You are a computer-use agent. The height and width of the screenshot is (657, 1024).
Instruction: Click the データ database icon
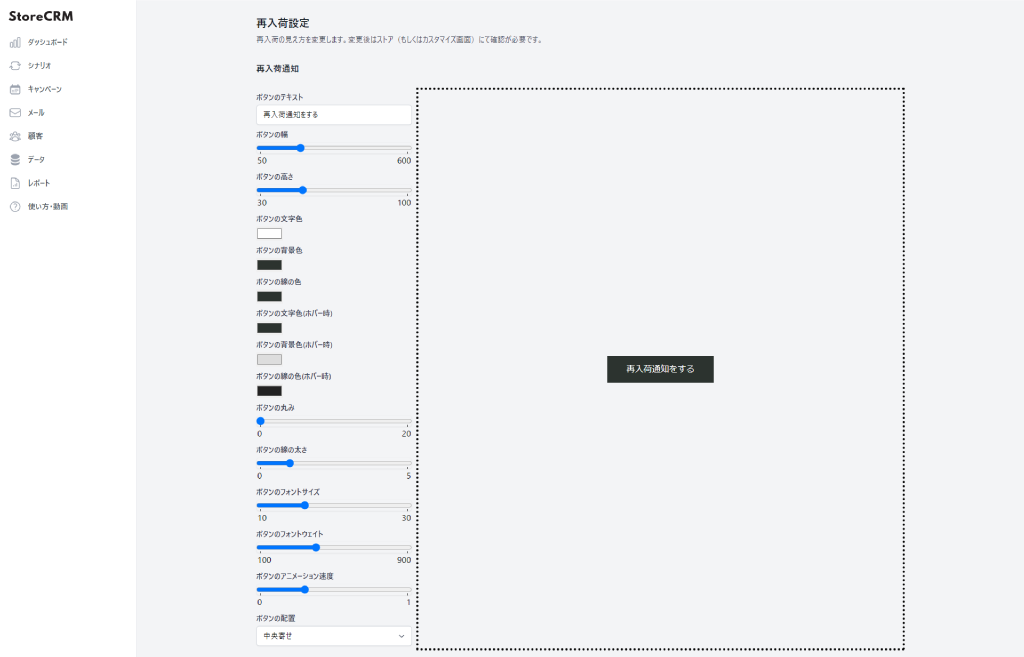pyautogui.click(x=15, y=160)
